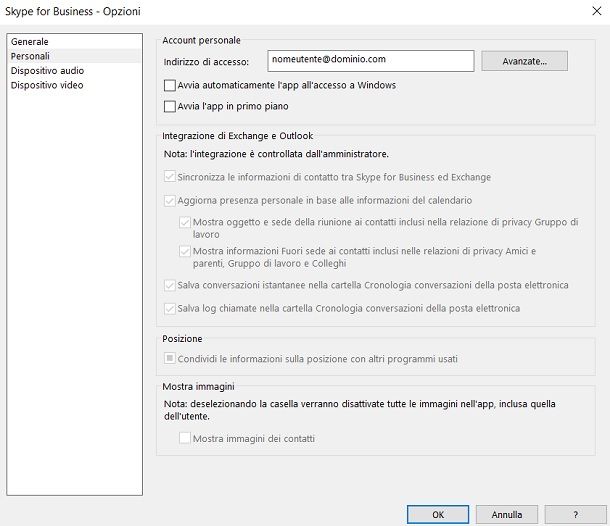This screenshot has width=610, height=526.
Task: Confirm with the OK button
Action: point(438,514)
